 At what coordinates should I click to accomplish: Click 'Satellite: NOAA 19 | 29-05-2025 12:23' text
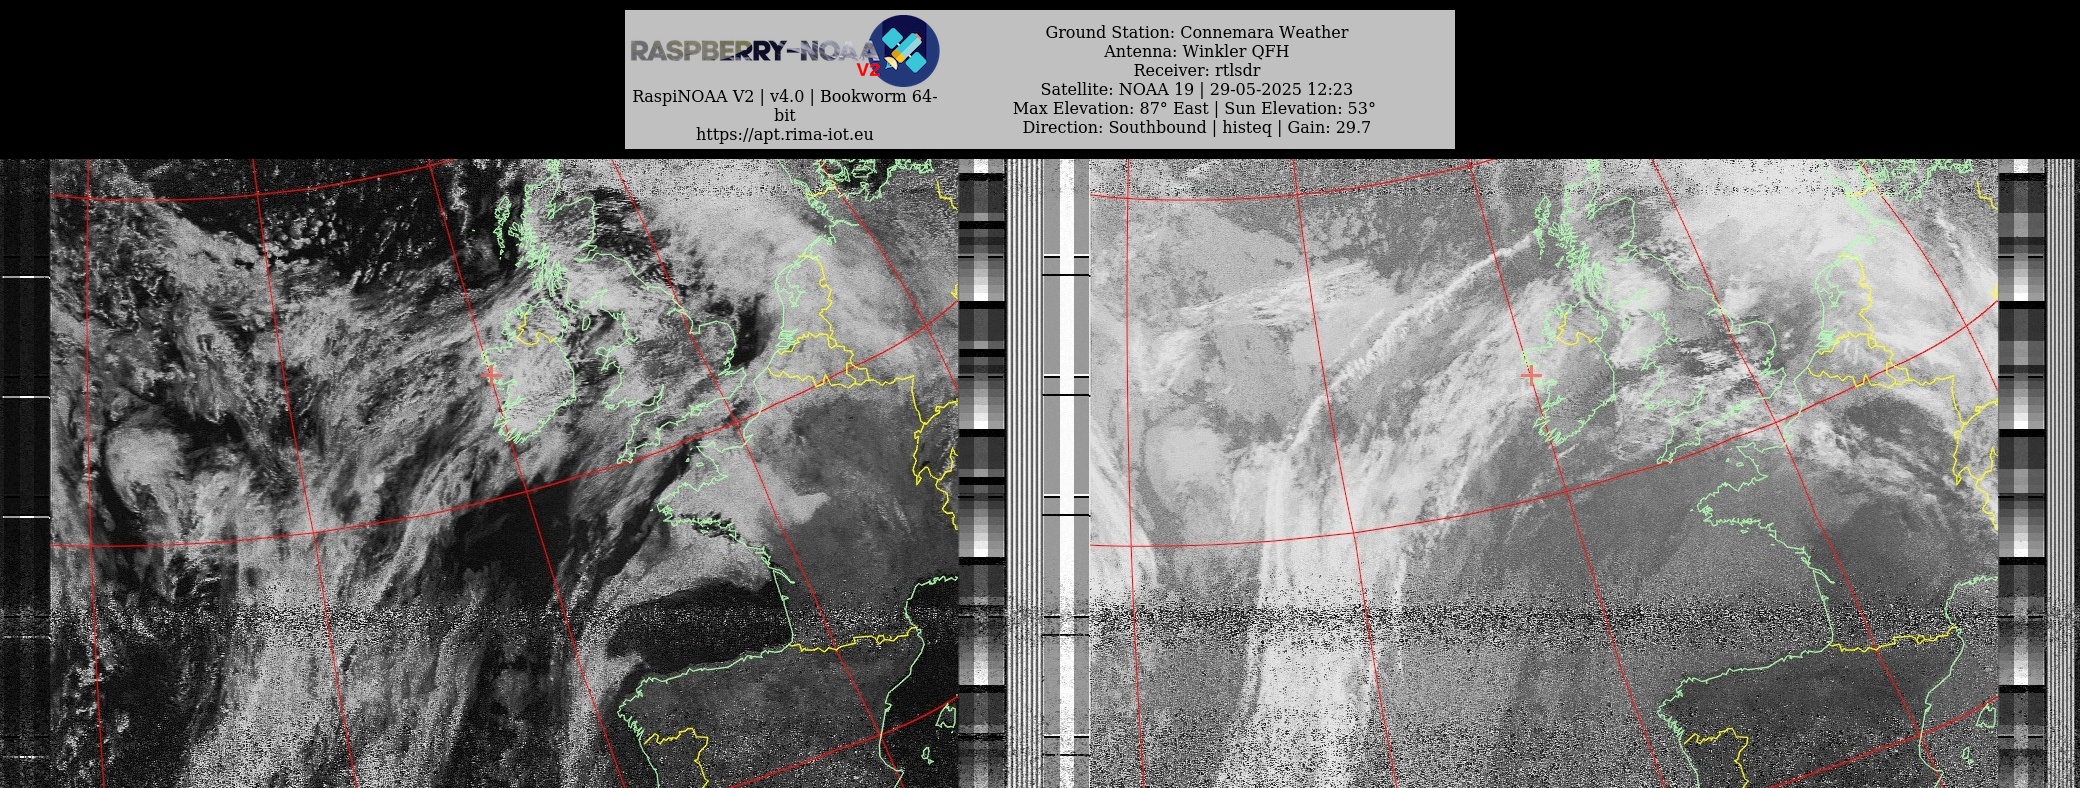(1197, 89)
